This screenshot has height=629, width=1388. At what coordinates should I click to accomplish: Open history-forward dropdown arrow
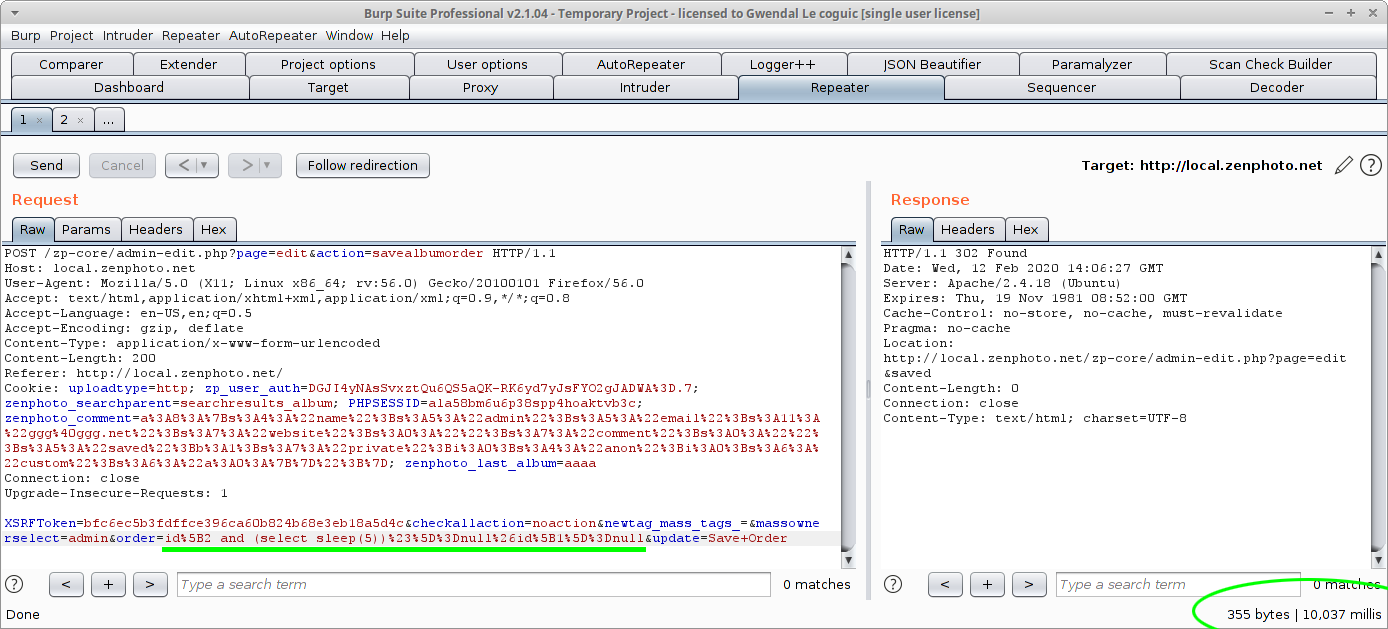[267, 165]
